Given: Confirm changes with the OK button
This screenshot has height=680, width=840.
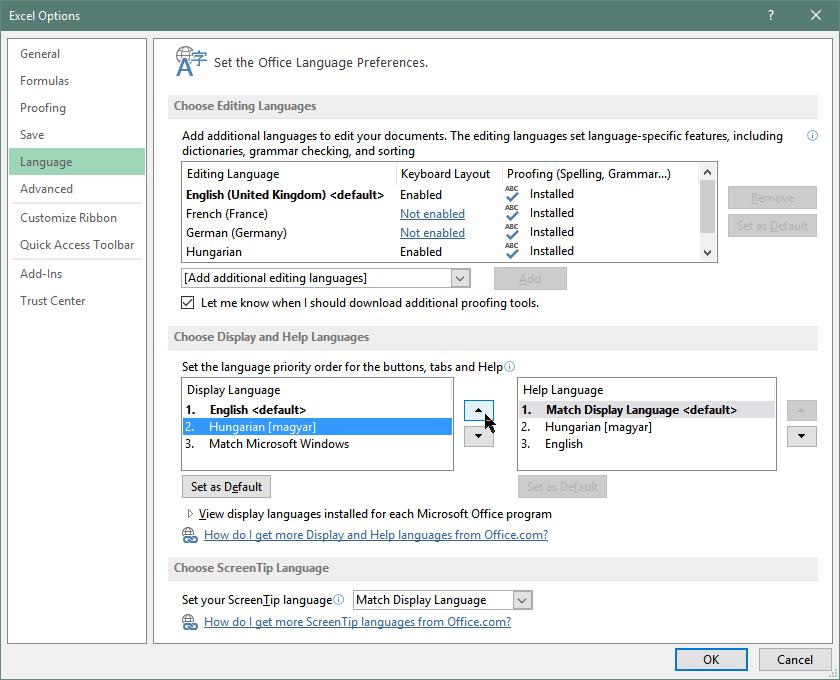Looking at the screenshot, I should [711, 660].
